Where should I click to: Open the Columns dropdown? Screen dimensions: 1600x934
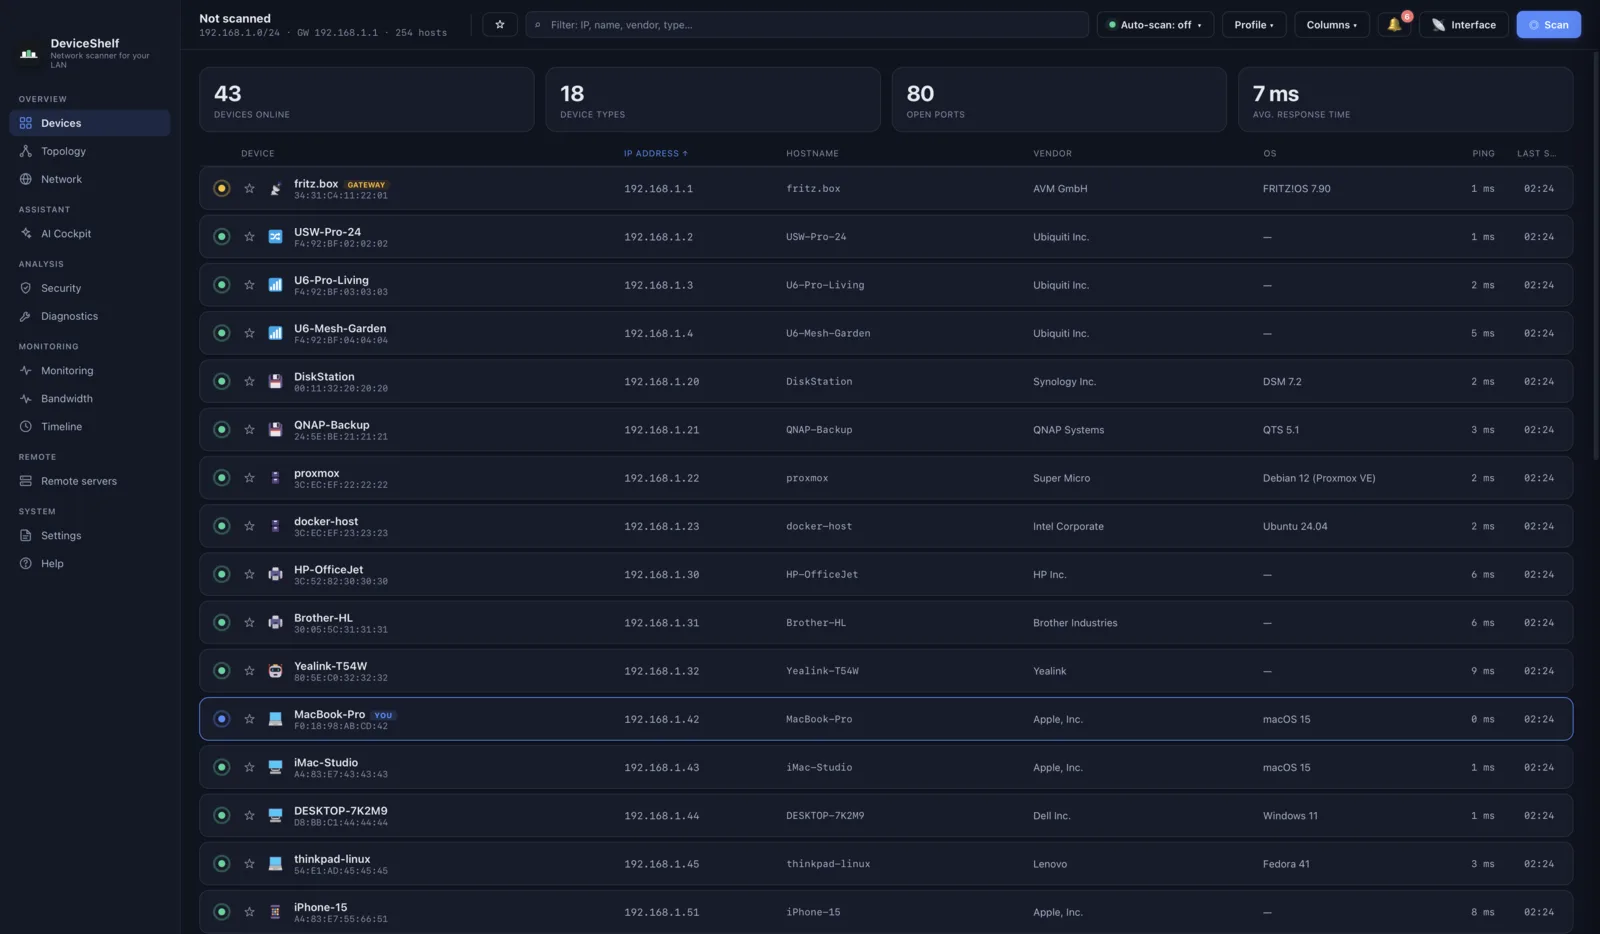1332,25
